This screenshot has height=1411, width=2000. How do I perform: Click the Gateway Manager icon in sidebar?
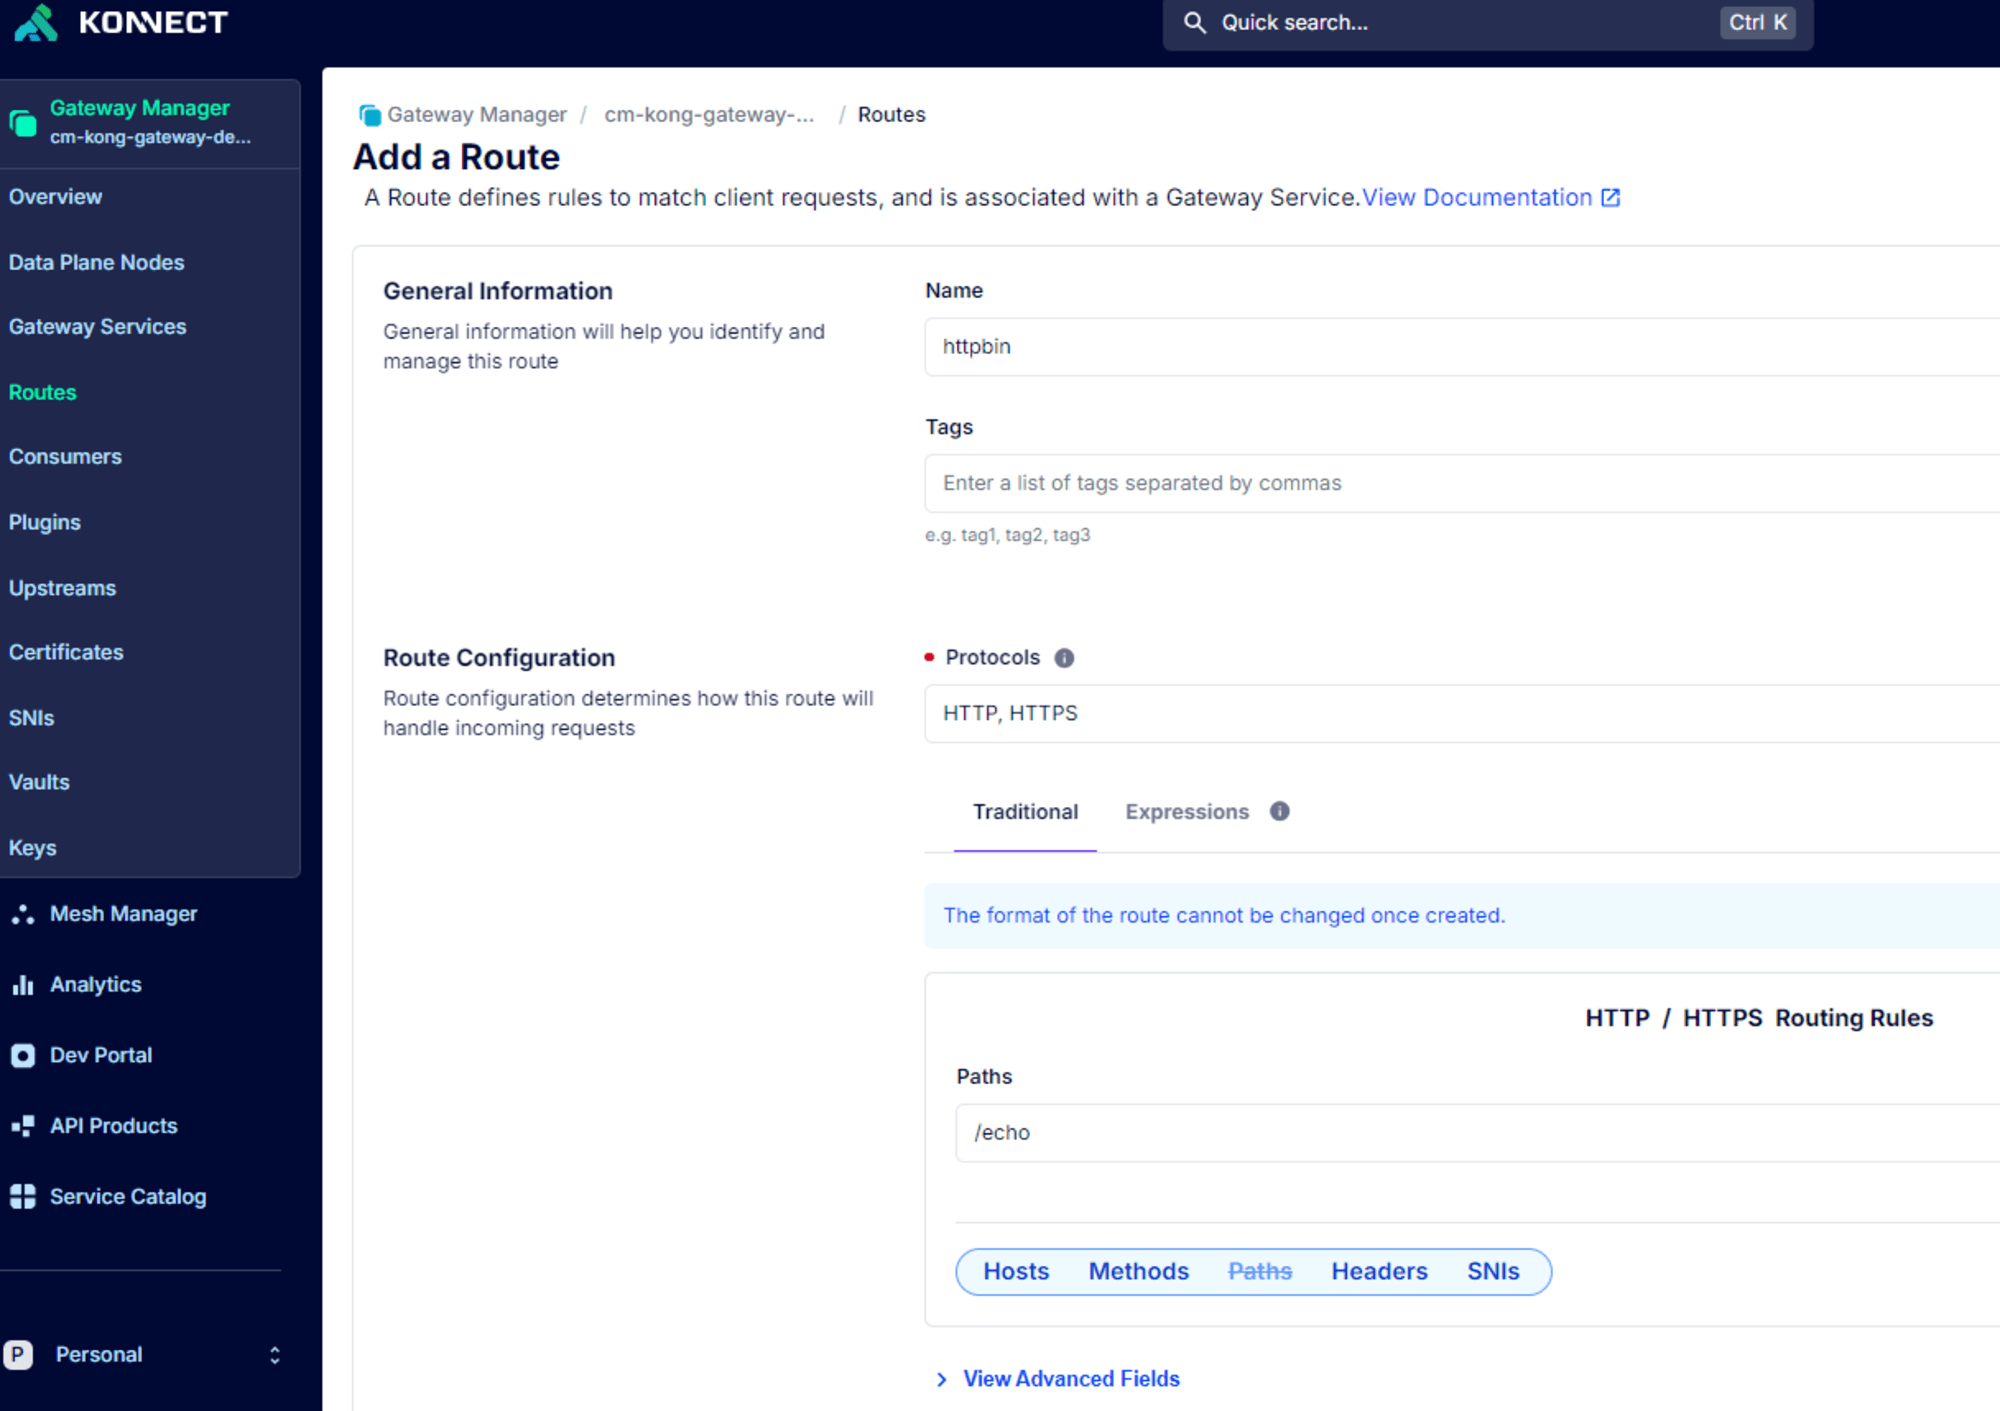23,121
